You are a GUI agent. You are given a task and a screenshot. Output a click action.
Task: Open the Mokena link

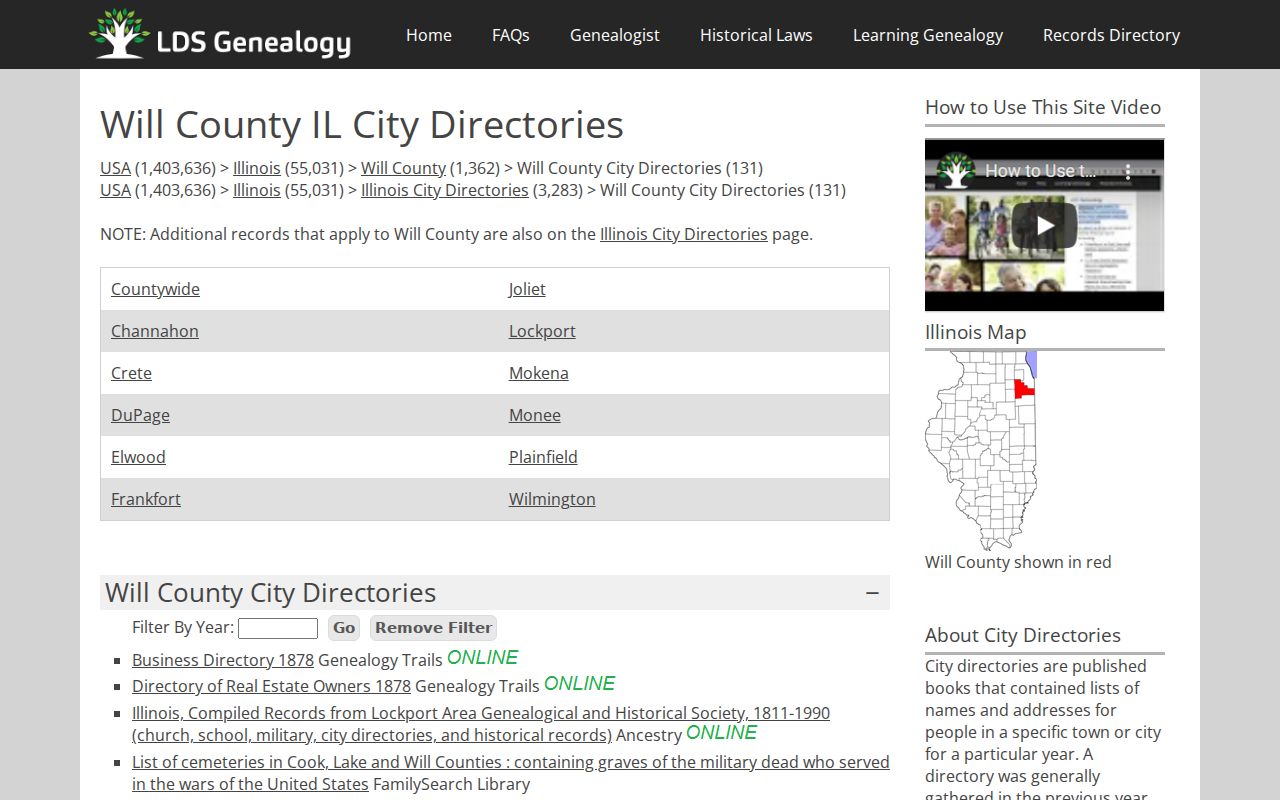pyautogui.click(x=539, y=373)
